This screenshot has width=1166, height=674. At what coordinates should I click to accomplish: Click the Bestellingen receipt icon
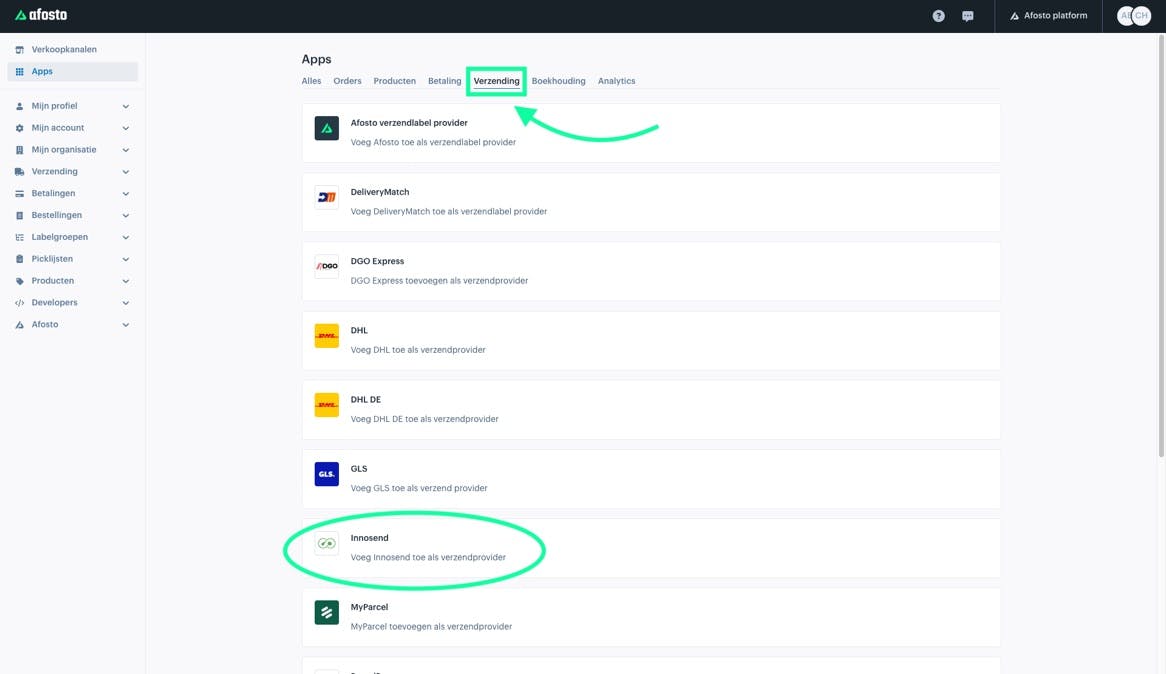click(19, 215)
